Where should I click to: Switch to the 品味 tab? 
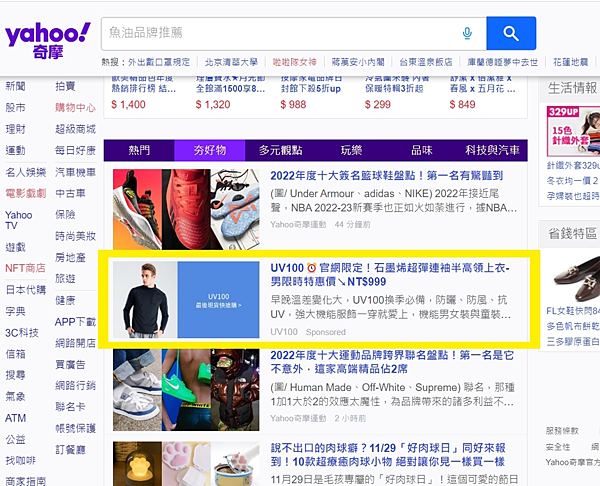(422, 150)
